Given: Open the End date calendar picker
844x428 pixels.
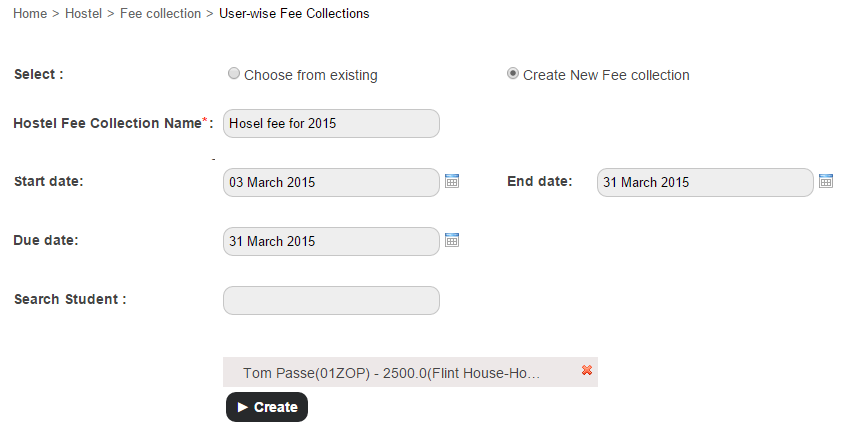Looking at the screenshot, I should tap(826, 182).
